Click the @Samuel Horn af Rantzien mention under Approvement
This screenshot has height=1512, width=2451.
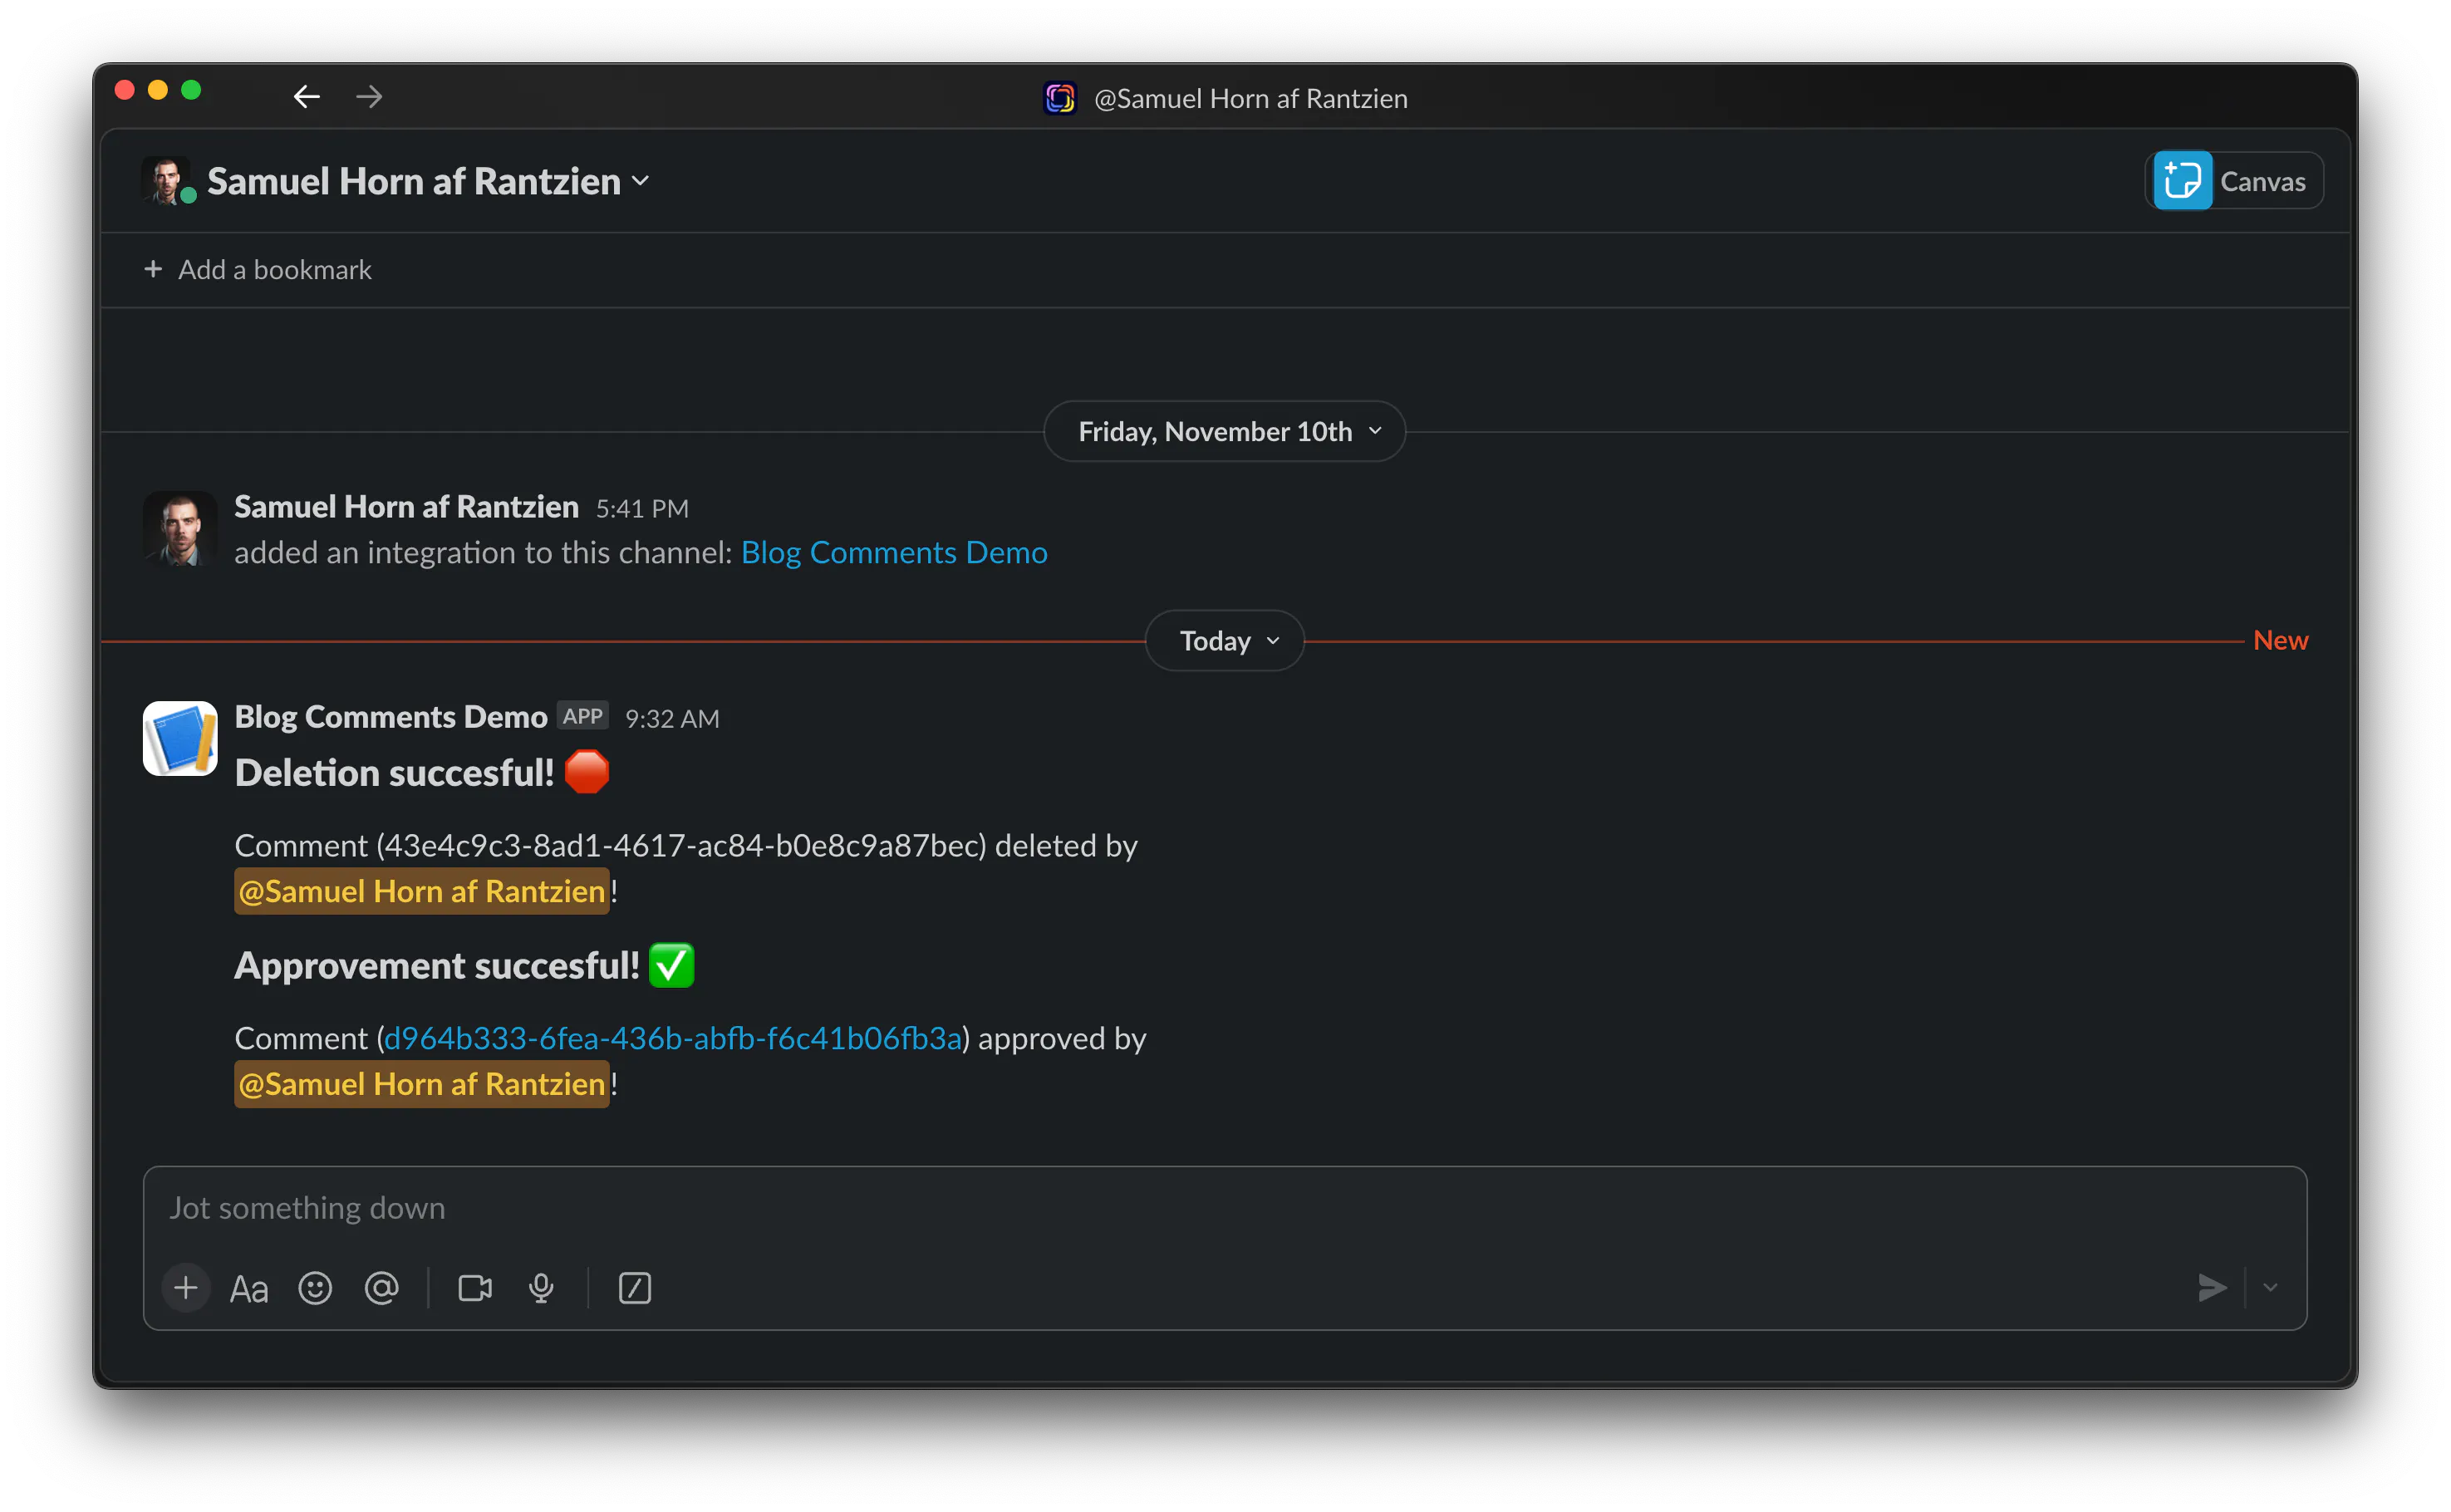tap(422, 1084)
